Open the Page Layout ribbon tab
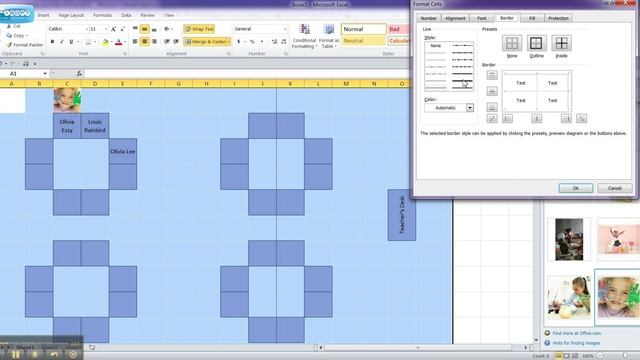The height and width of the screenshot is (360, 640). click(71, 15)
